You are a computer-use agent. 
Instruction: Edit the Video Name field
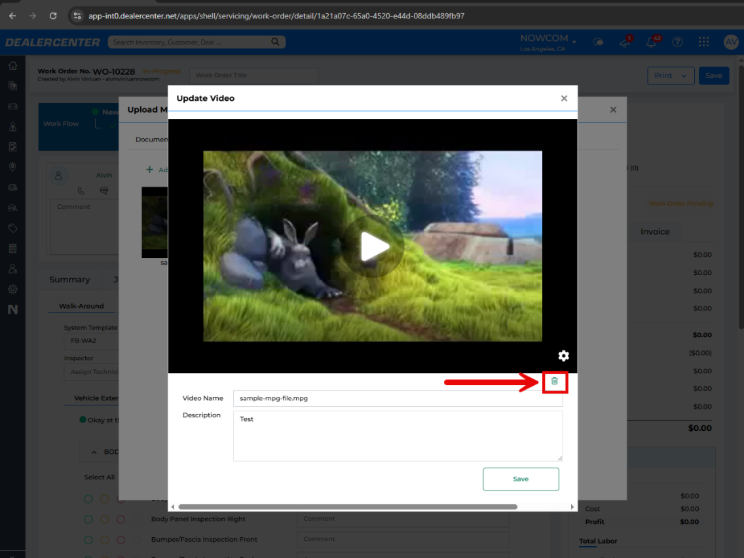pos(398,398)
